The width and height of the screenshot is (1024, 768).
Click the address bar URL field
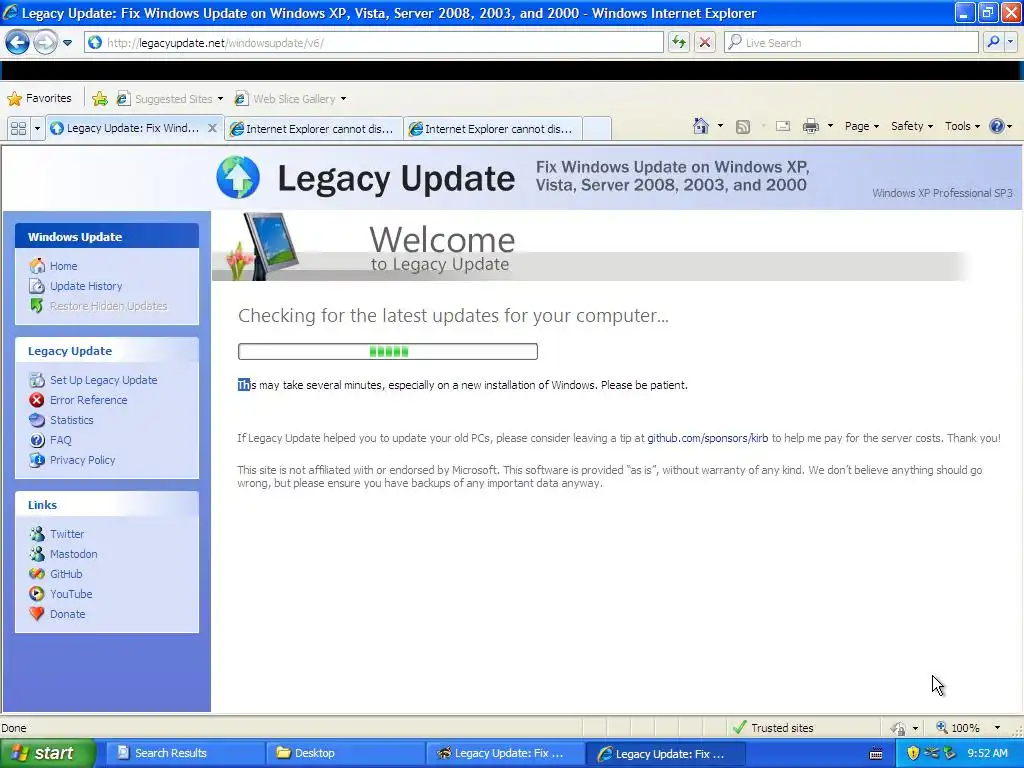374,42
